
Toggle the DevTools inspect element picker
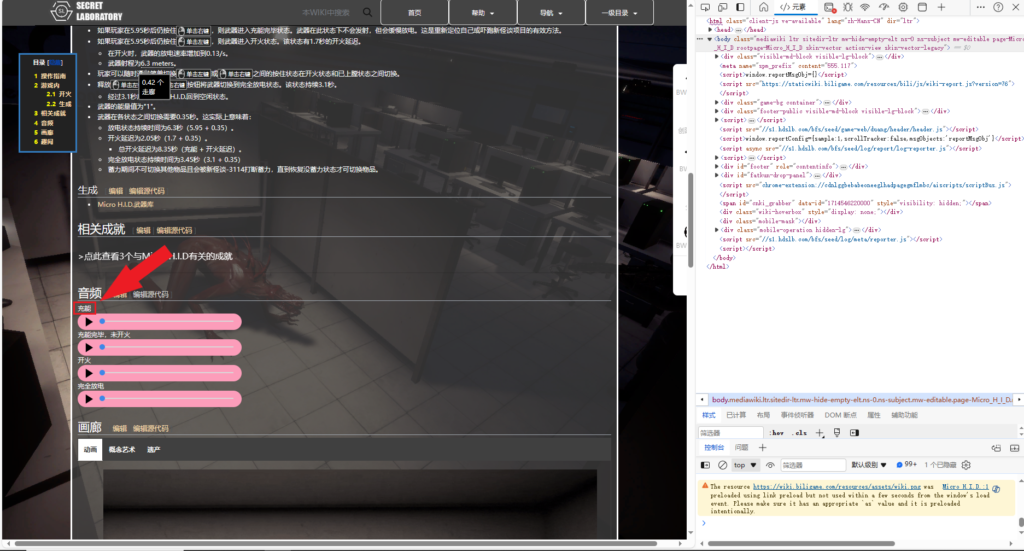(x=705, y=7)
